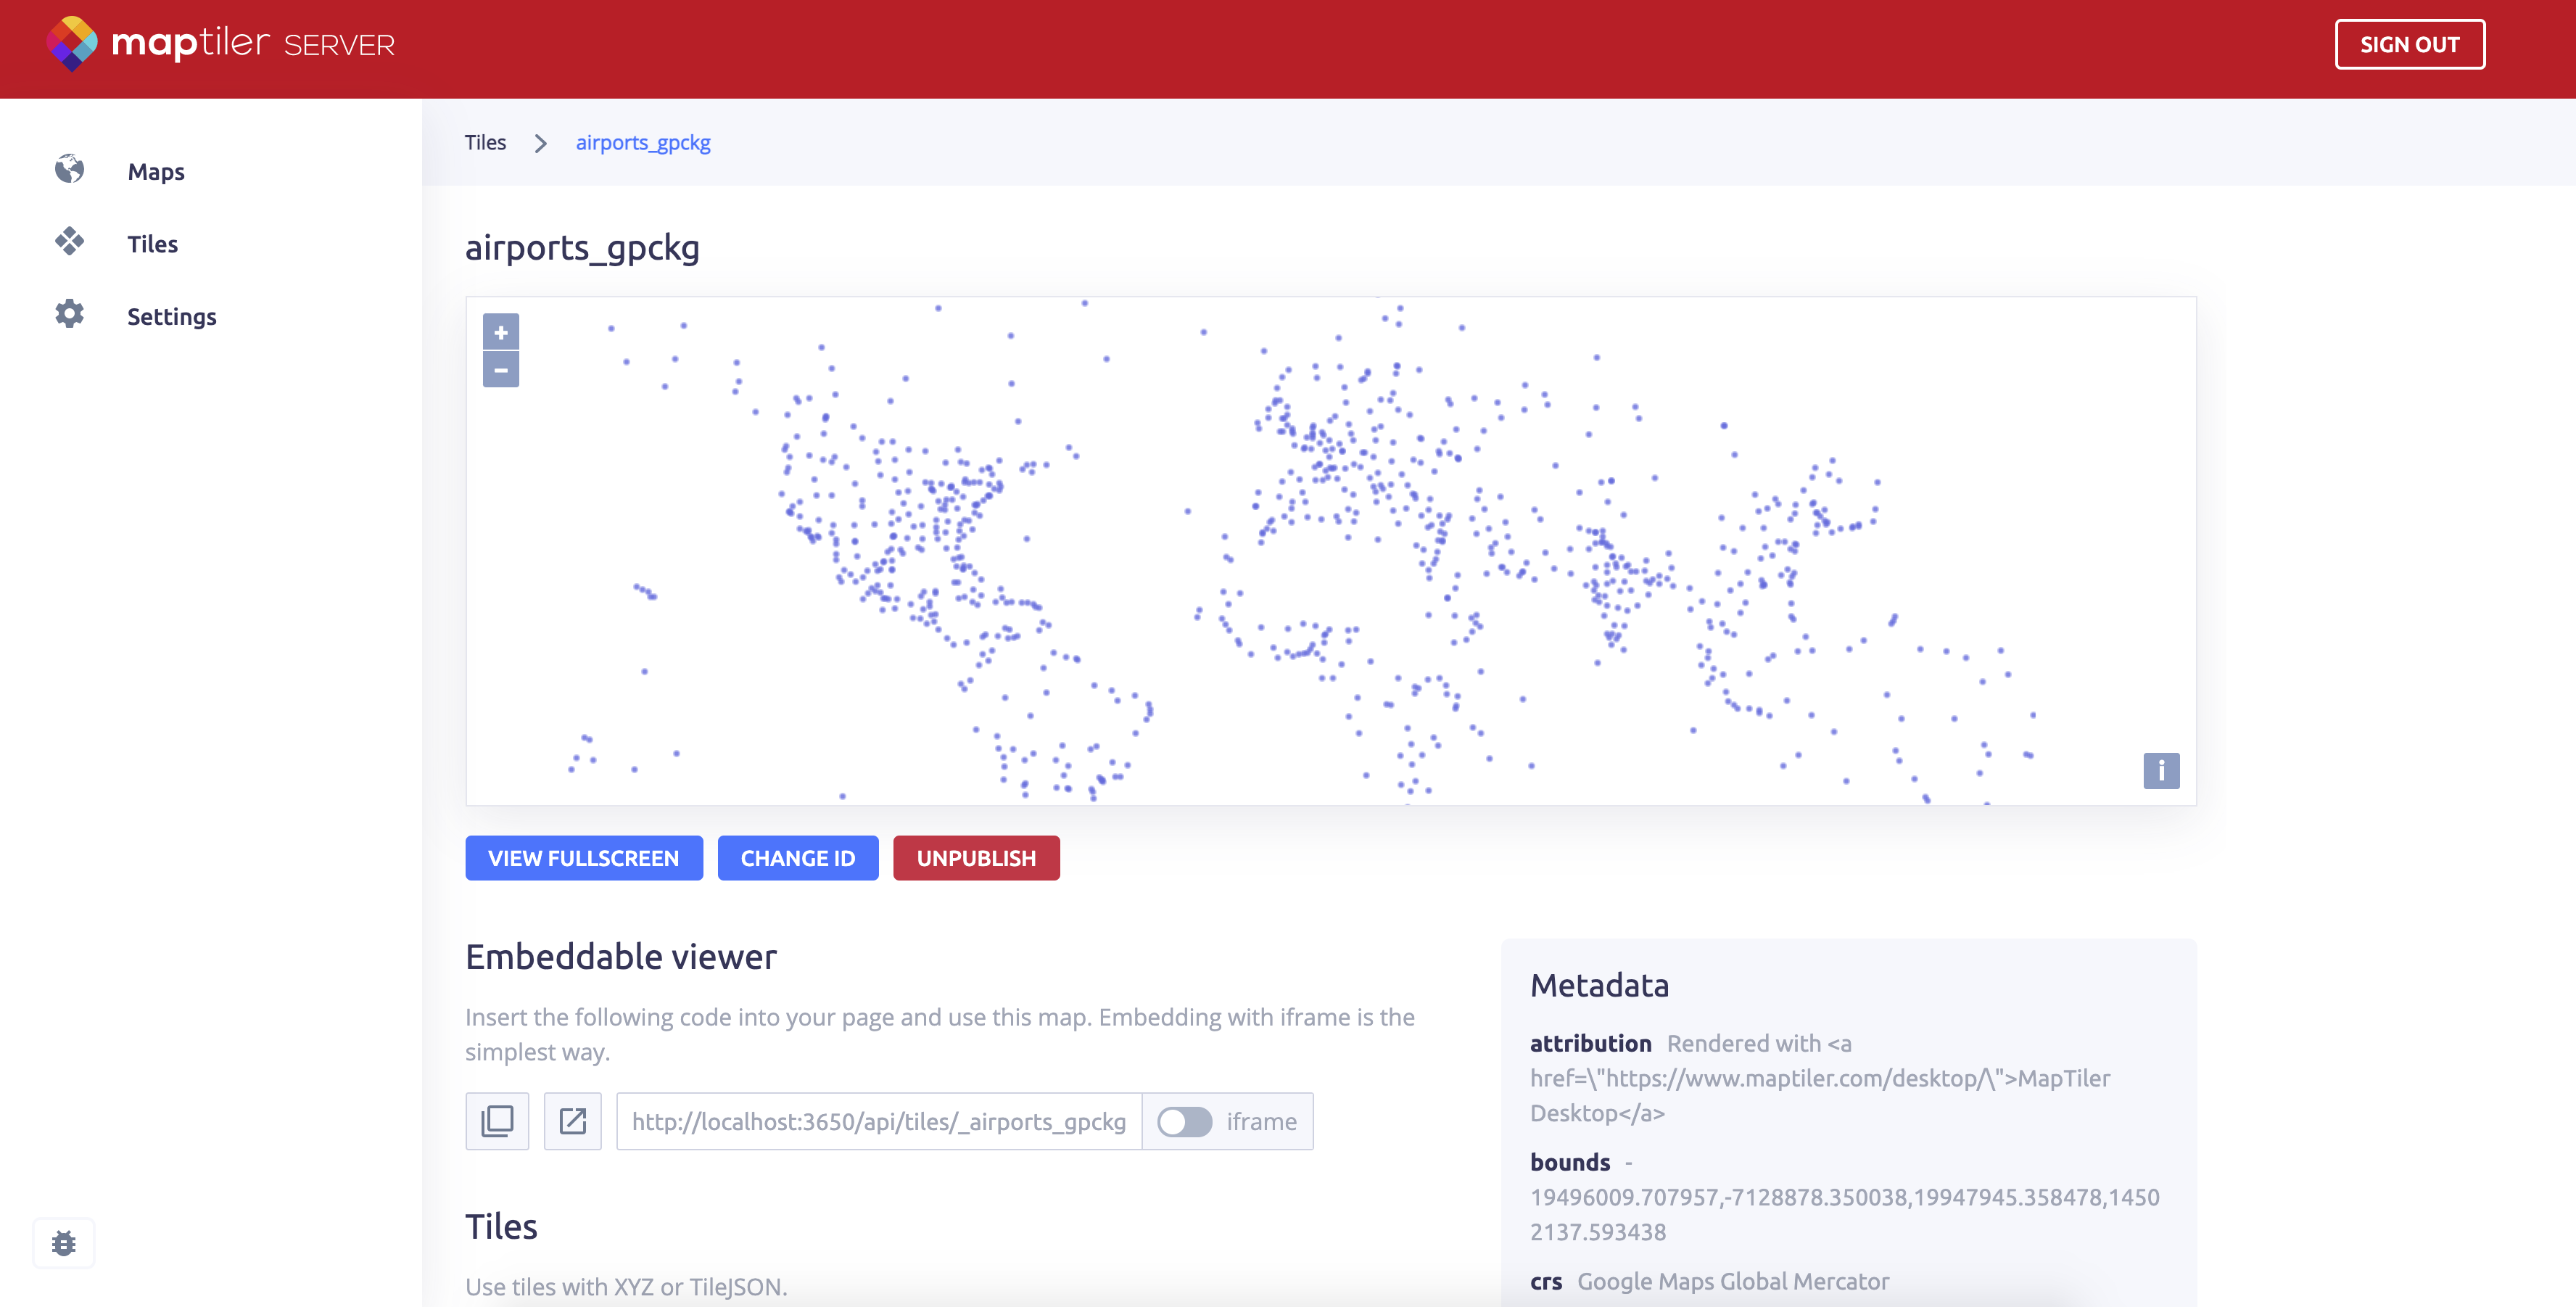The width and height of the screenshot is (2576, 1307).
Task: Open viewer URL in new window
Action: click(572, 1121)
